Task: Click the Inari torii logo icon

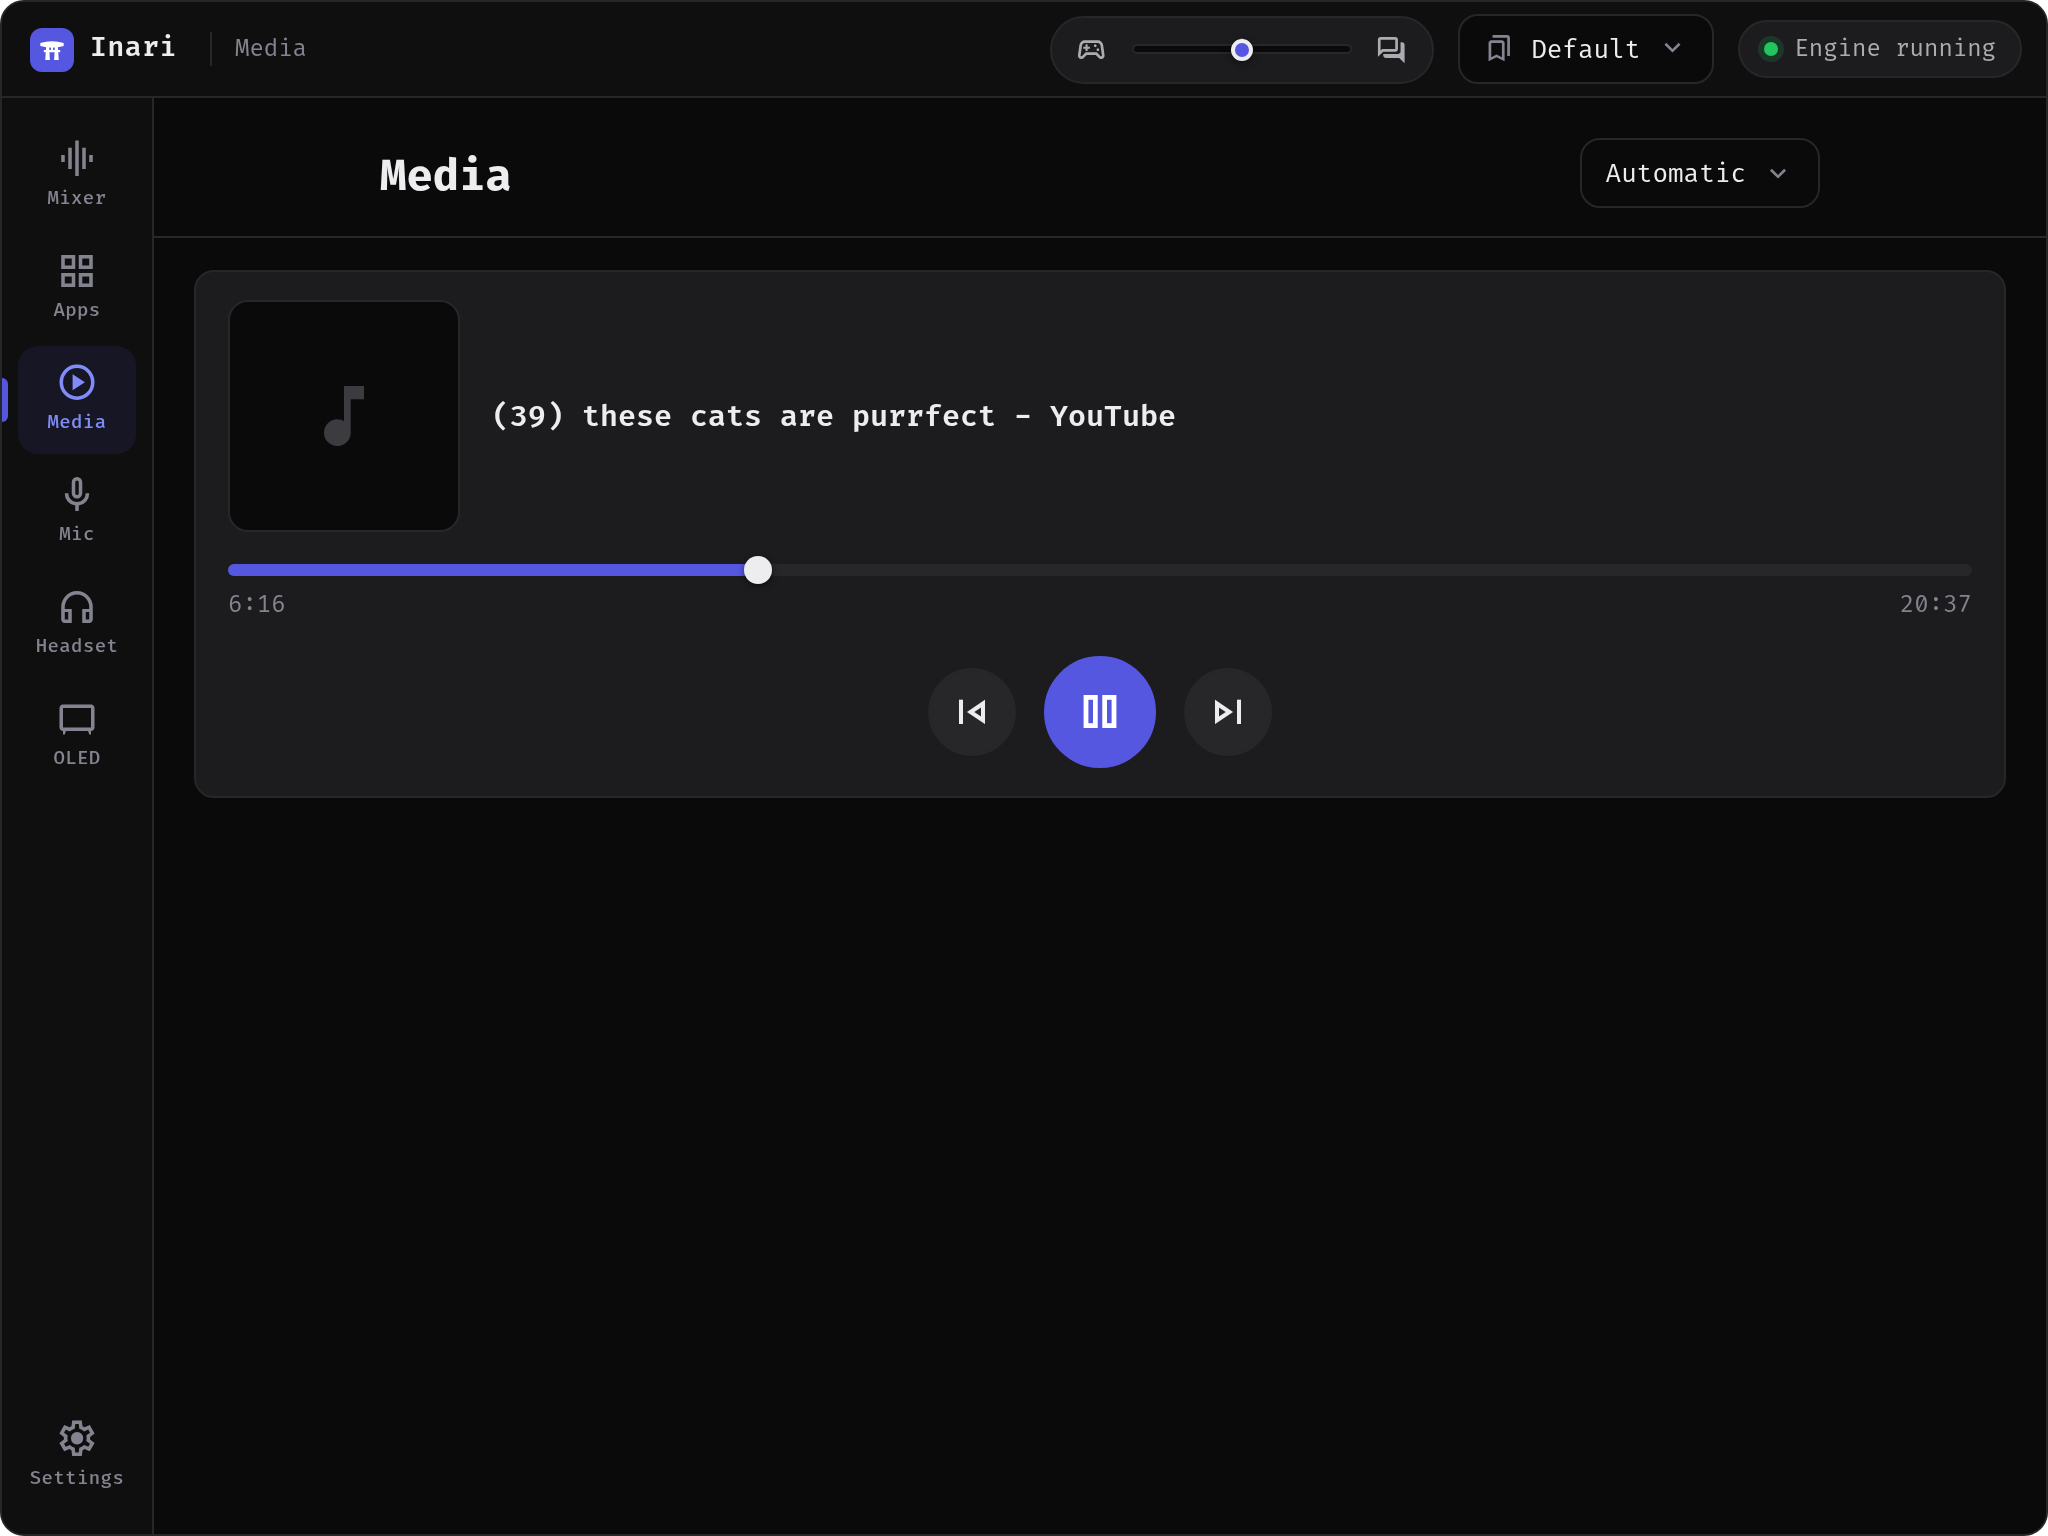Action: tap(52, 49)
